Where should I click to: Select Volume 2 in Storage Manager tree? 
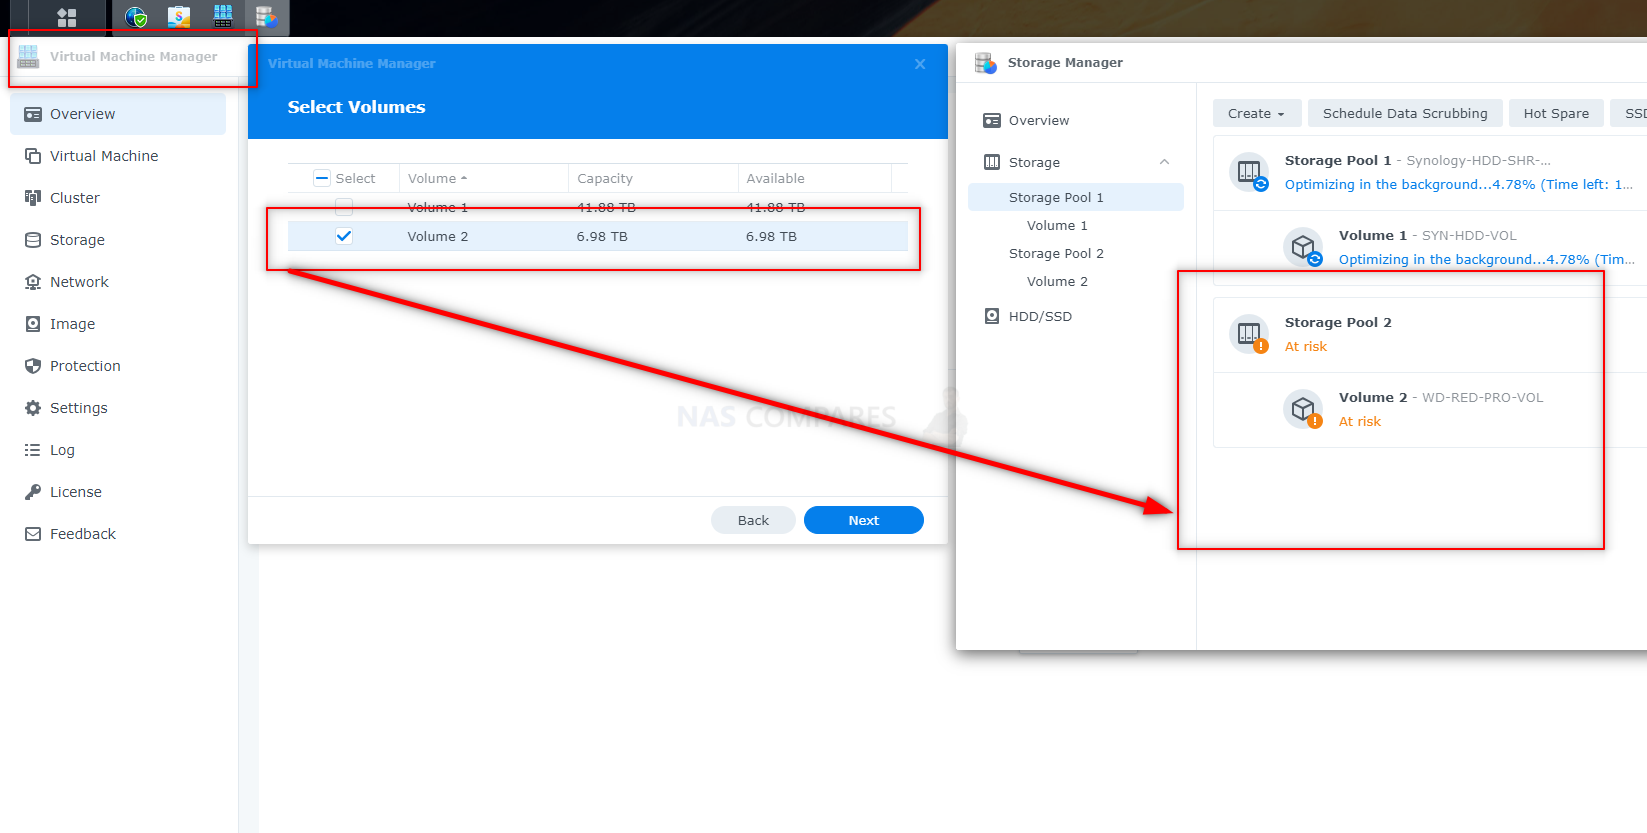coord(1076,281)
